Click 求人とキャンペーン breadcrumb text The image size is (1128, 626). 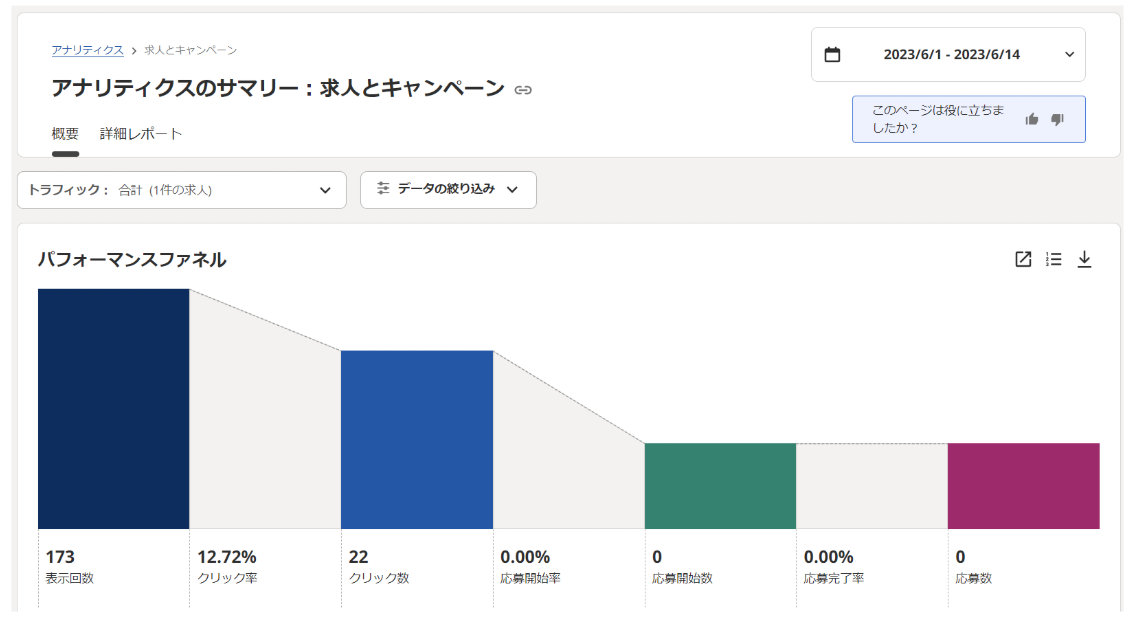pyautogui.click(x=191, y=50)
